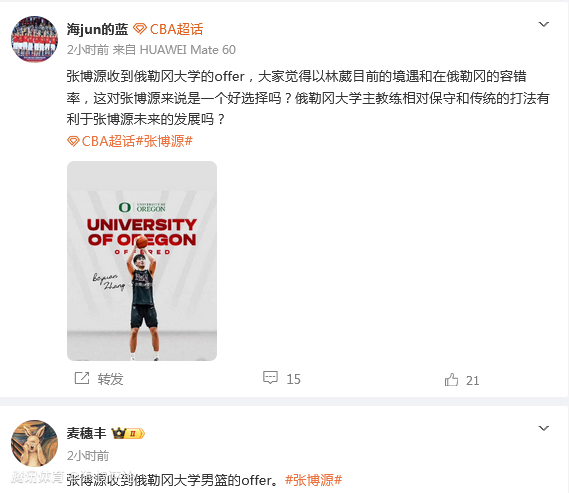
Task: Click the diamond icon beside CBA超话 header
Action: click(x=140, y=29)
